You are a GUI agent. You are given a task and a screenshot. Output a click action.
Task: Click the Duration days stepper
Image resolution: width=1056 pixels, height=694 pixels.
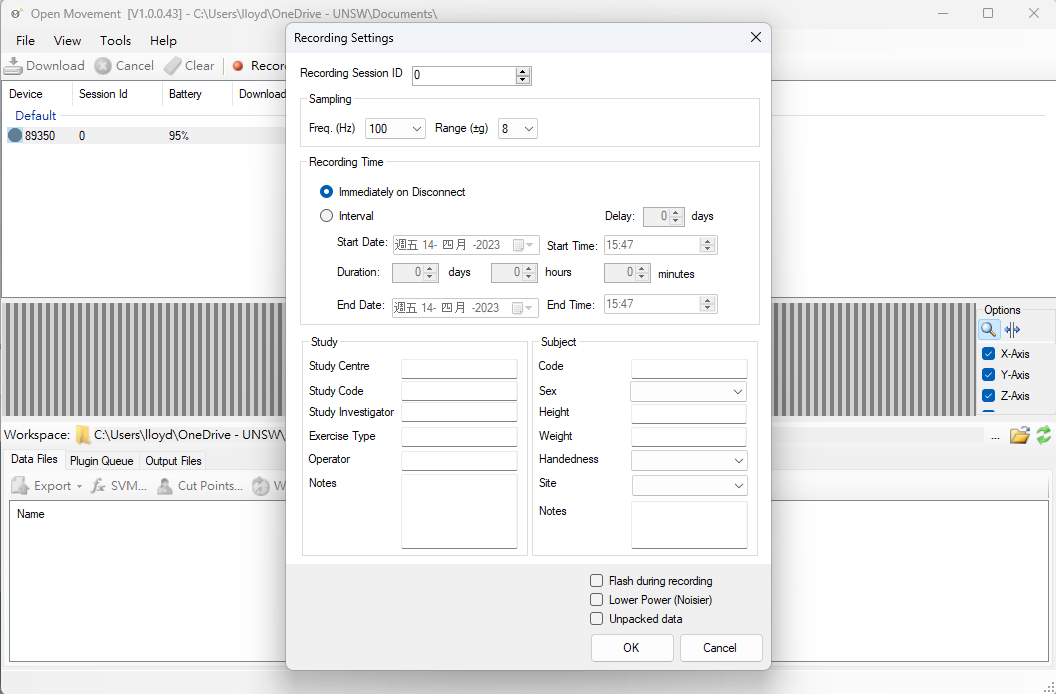[430, 272]
